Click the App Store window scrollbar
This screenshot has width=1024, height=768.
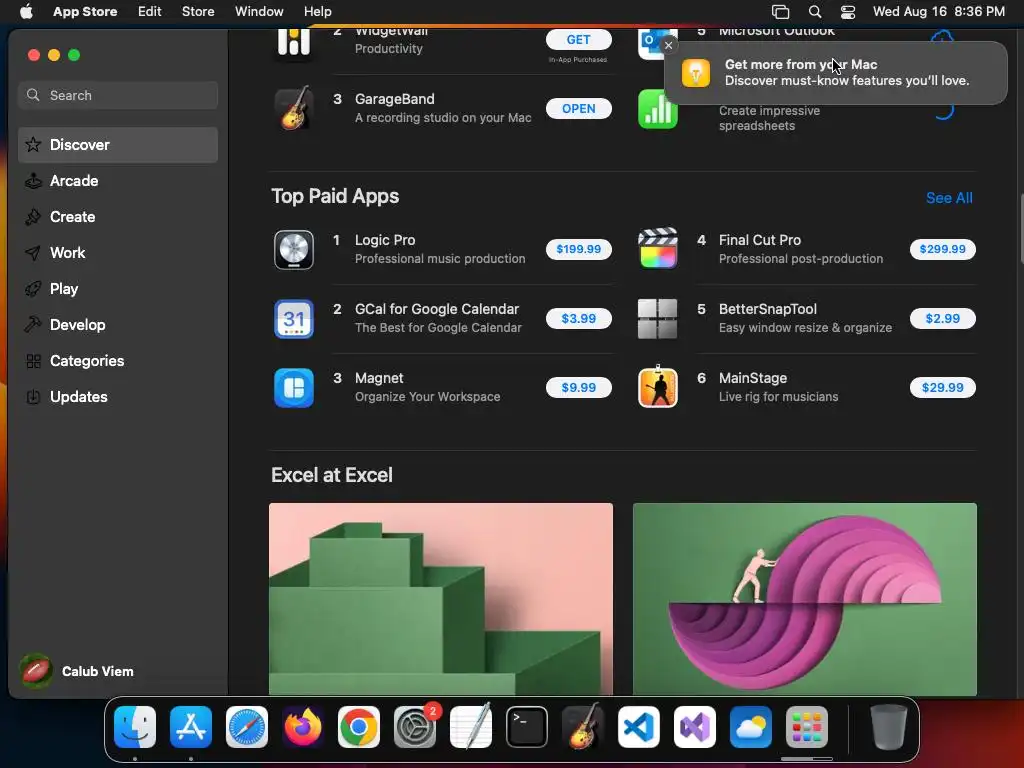pos(1021,229)
